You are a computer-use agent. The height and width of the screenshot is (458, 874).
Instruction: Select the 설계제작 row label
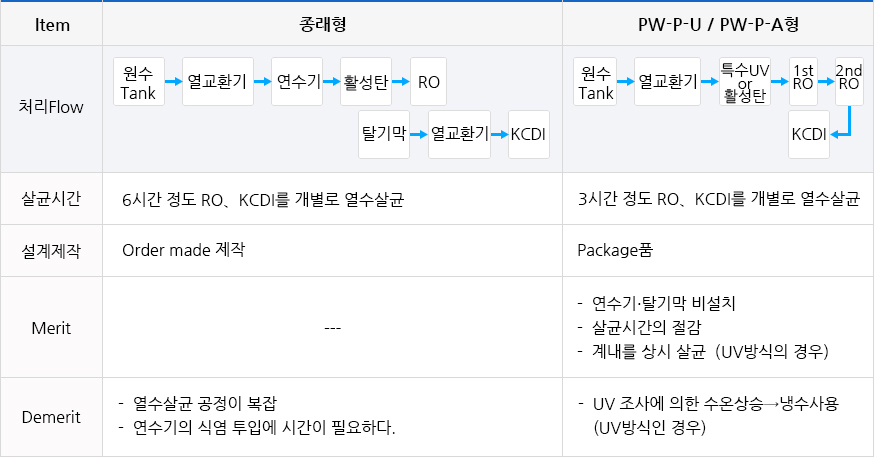[51, 251]
